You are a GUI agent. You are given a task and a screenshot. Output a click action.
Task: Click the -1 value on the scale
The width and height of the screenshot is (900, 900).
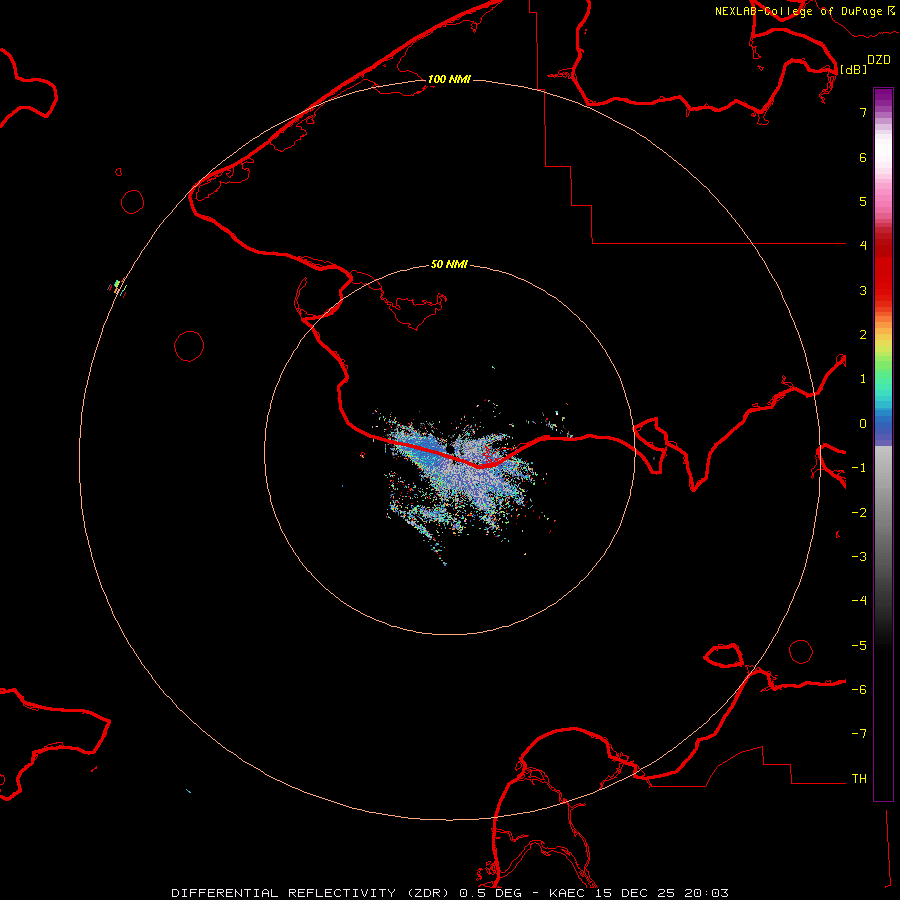[859, 468]
